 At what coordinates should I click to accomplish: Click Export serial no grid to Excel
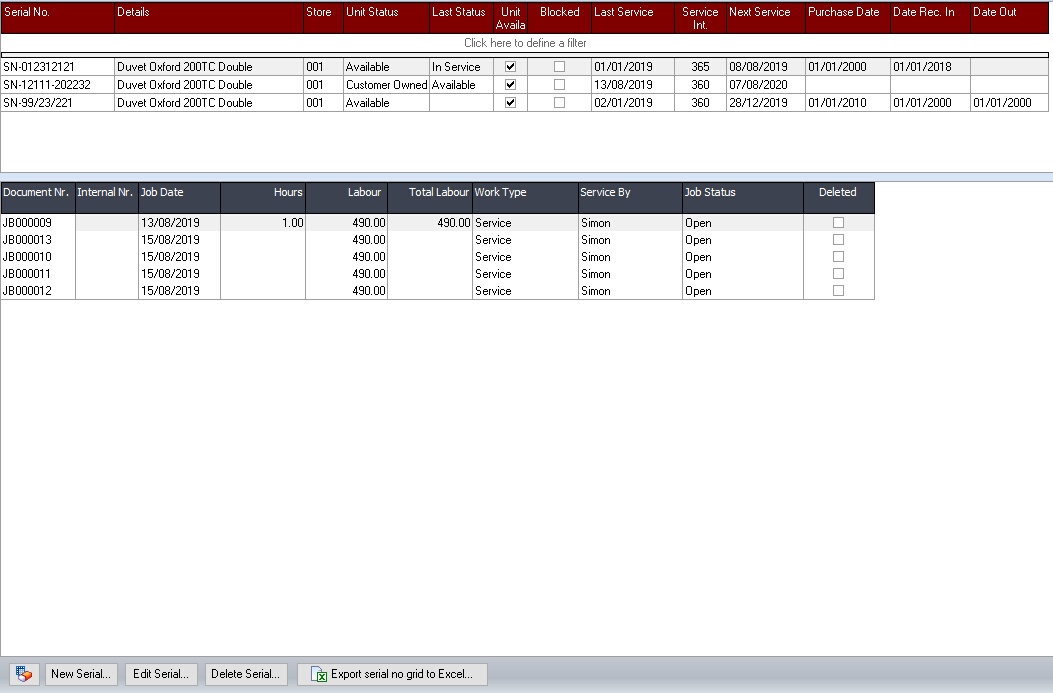pyautogui.click(x=392, y=674)
